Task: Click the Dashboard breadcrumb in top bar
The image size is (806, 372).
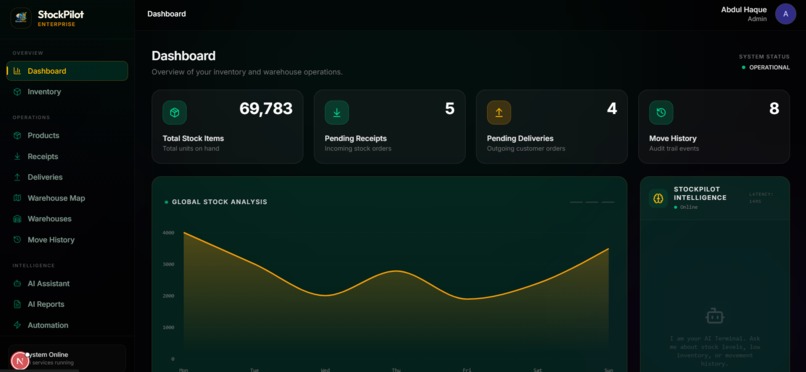Action: pos(167,14)
